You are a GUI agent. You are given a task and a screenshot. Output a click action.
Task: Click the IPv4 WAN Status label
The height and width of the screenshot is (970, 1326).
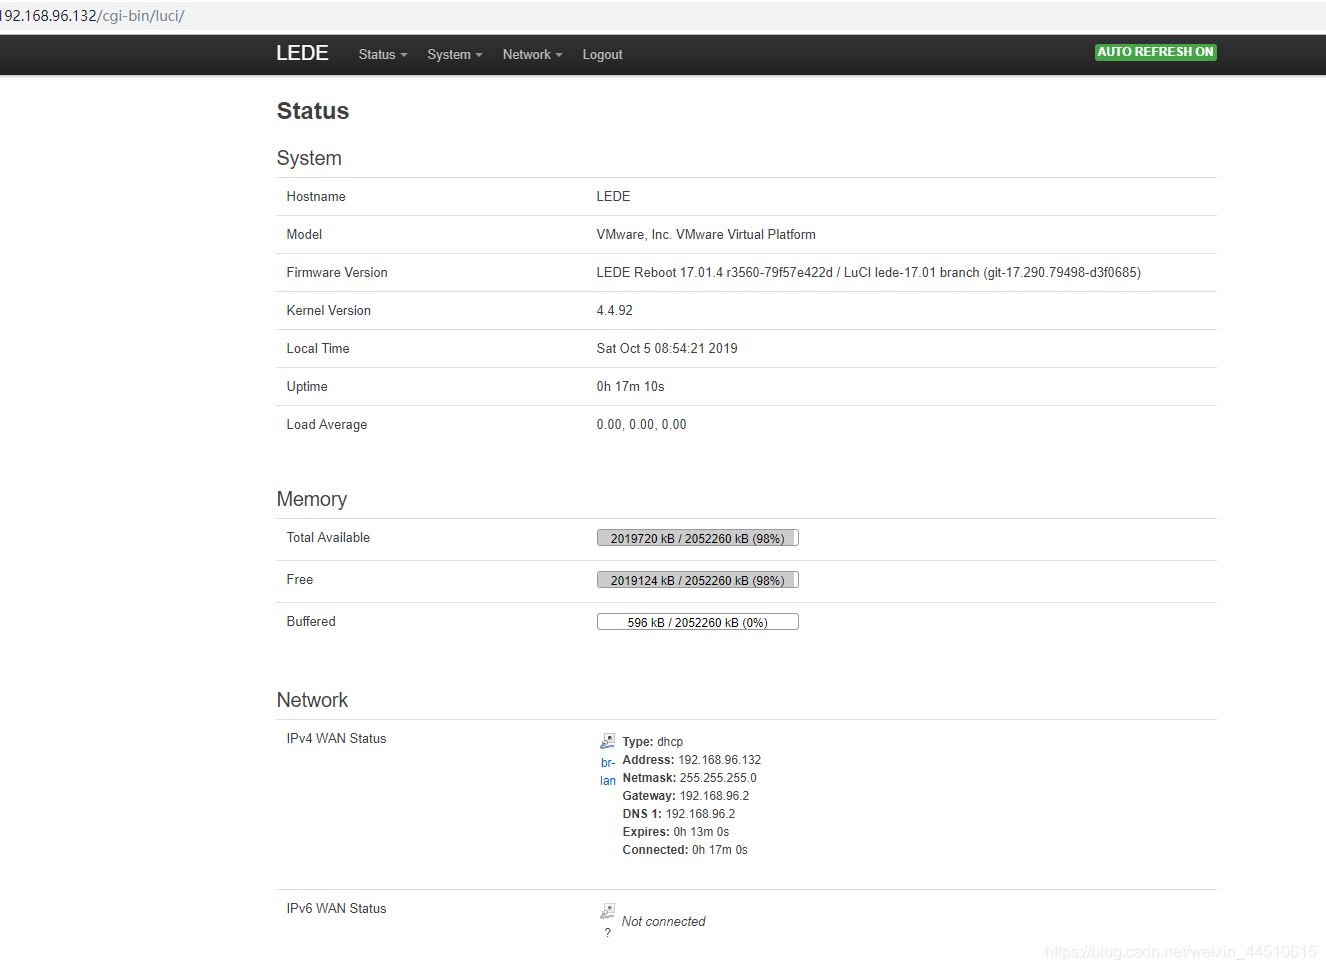336,739
